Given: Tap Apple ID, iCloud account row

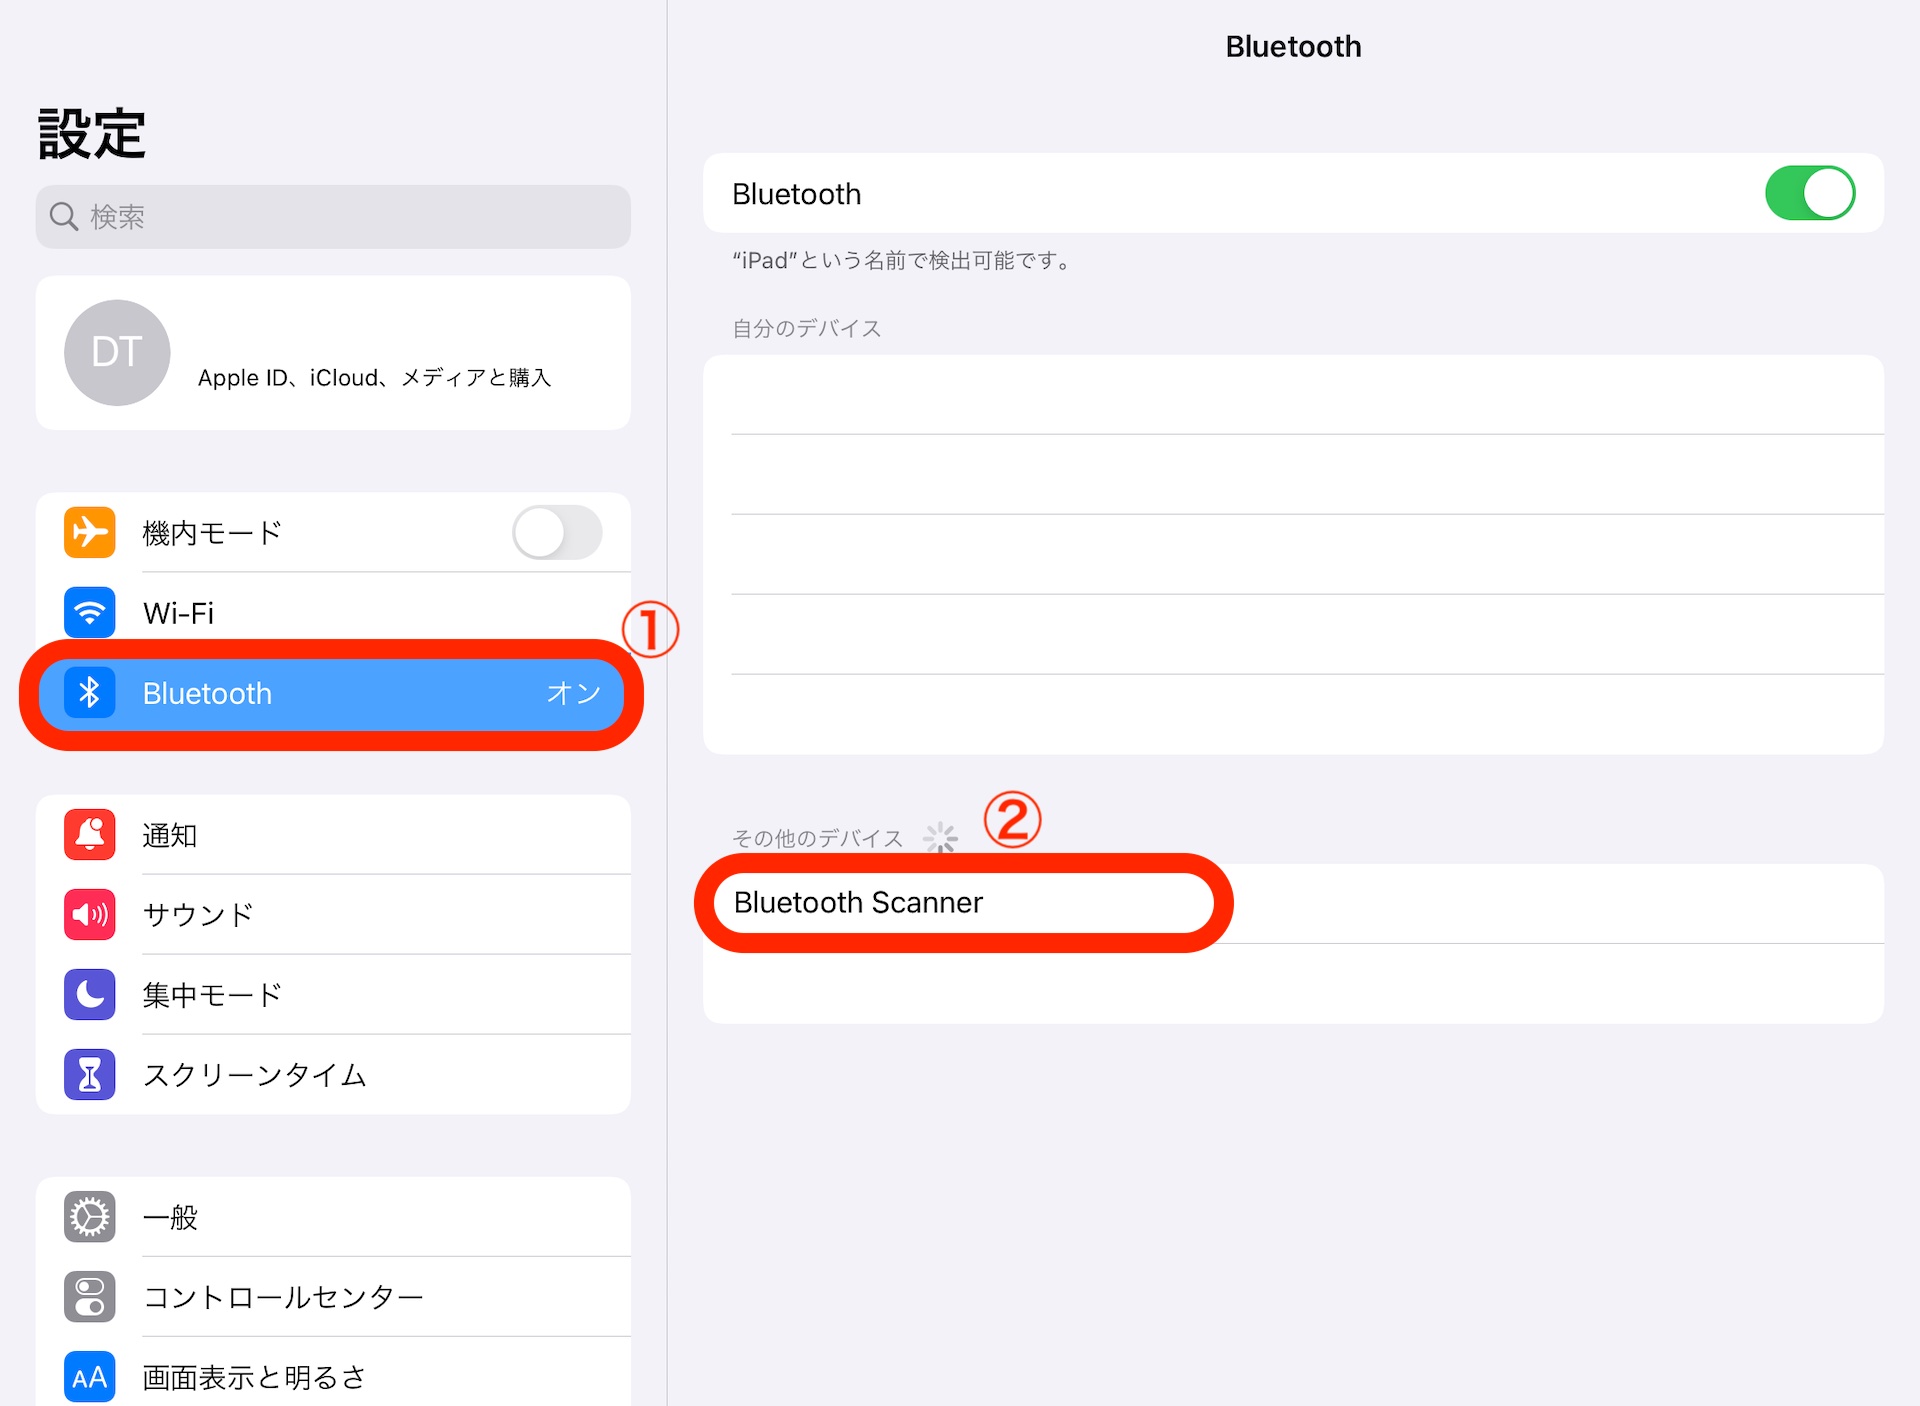Looking at the screenshot, I should coord(333,353).
